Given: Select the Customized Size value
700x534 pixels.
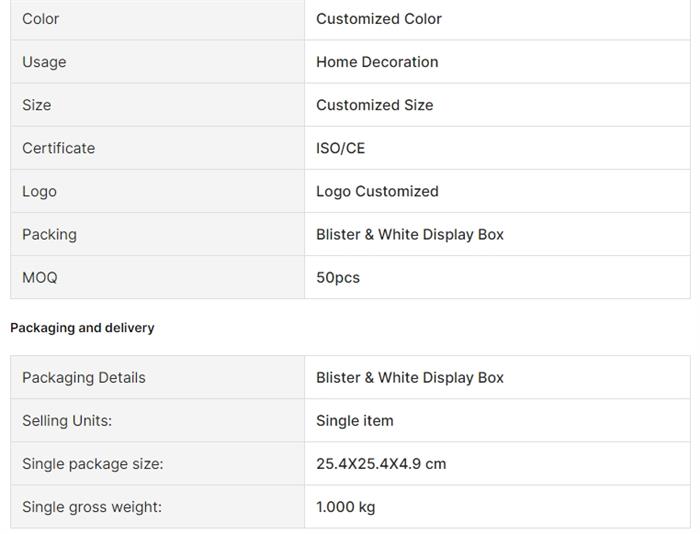Looking at the screenshot, I should coord(374,105).
